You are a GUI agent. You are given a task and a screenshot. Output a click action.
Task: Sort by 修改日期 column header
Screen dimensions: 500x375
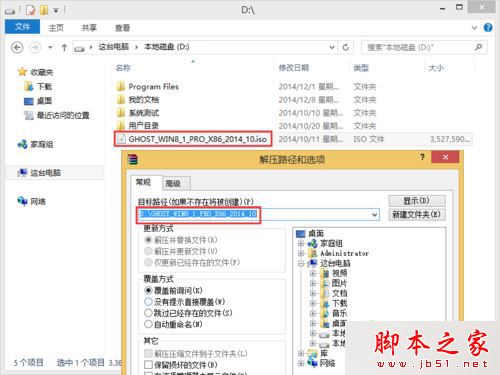coord(294,68)
